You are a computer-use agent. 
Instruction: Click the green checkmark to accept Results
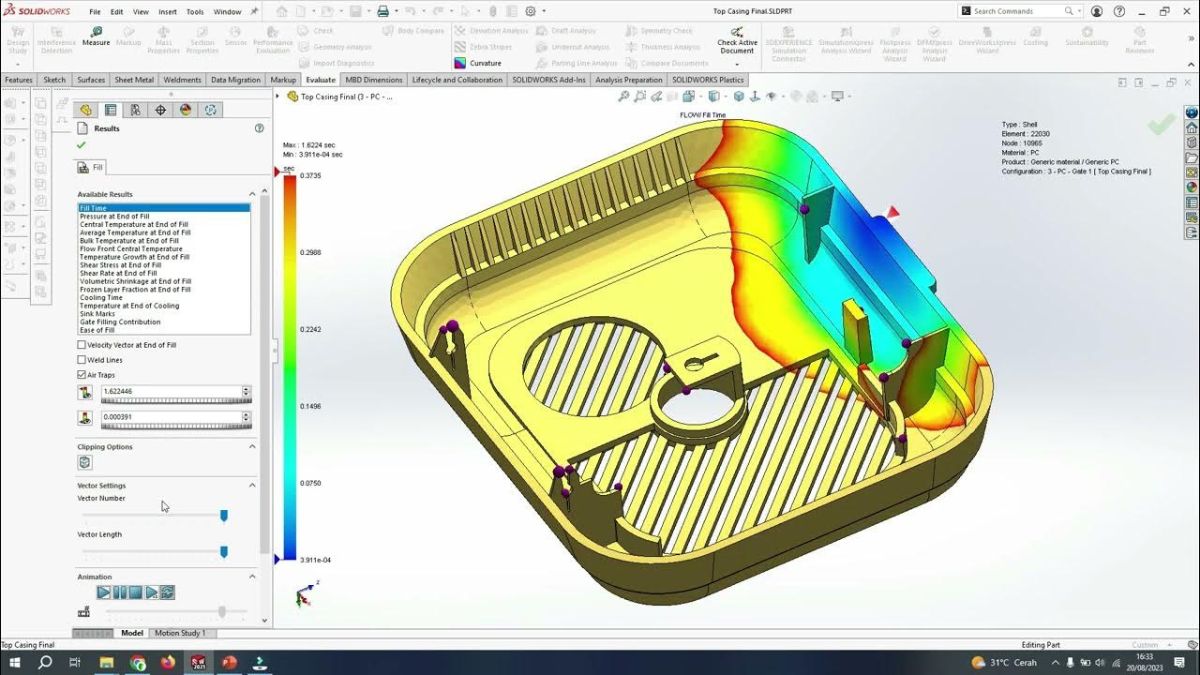[81, 143]
